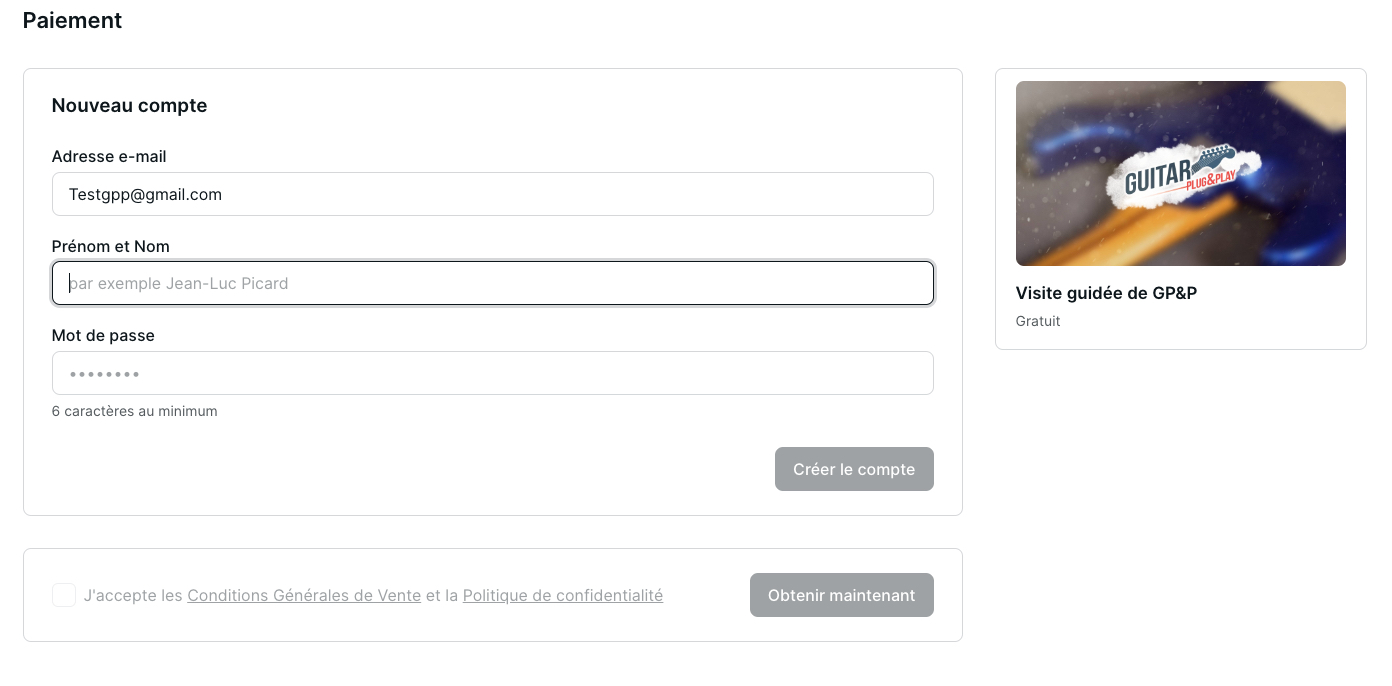This screenshot has width=1392, height=686.
Task: Click the Nouveau compte section heading
Action: [x=129, y=105]
